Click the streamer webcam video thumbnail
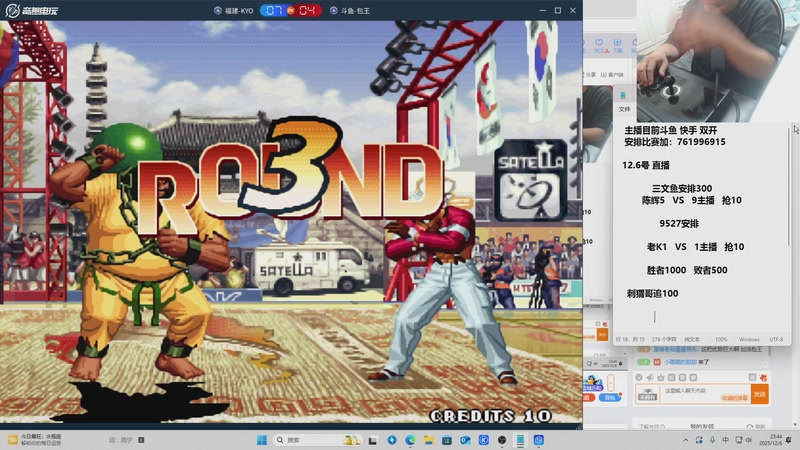This screenshot has height=450, width=800. (x=718, y=61)
